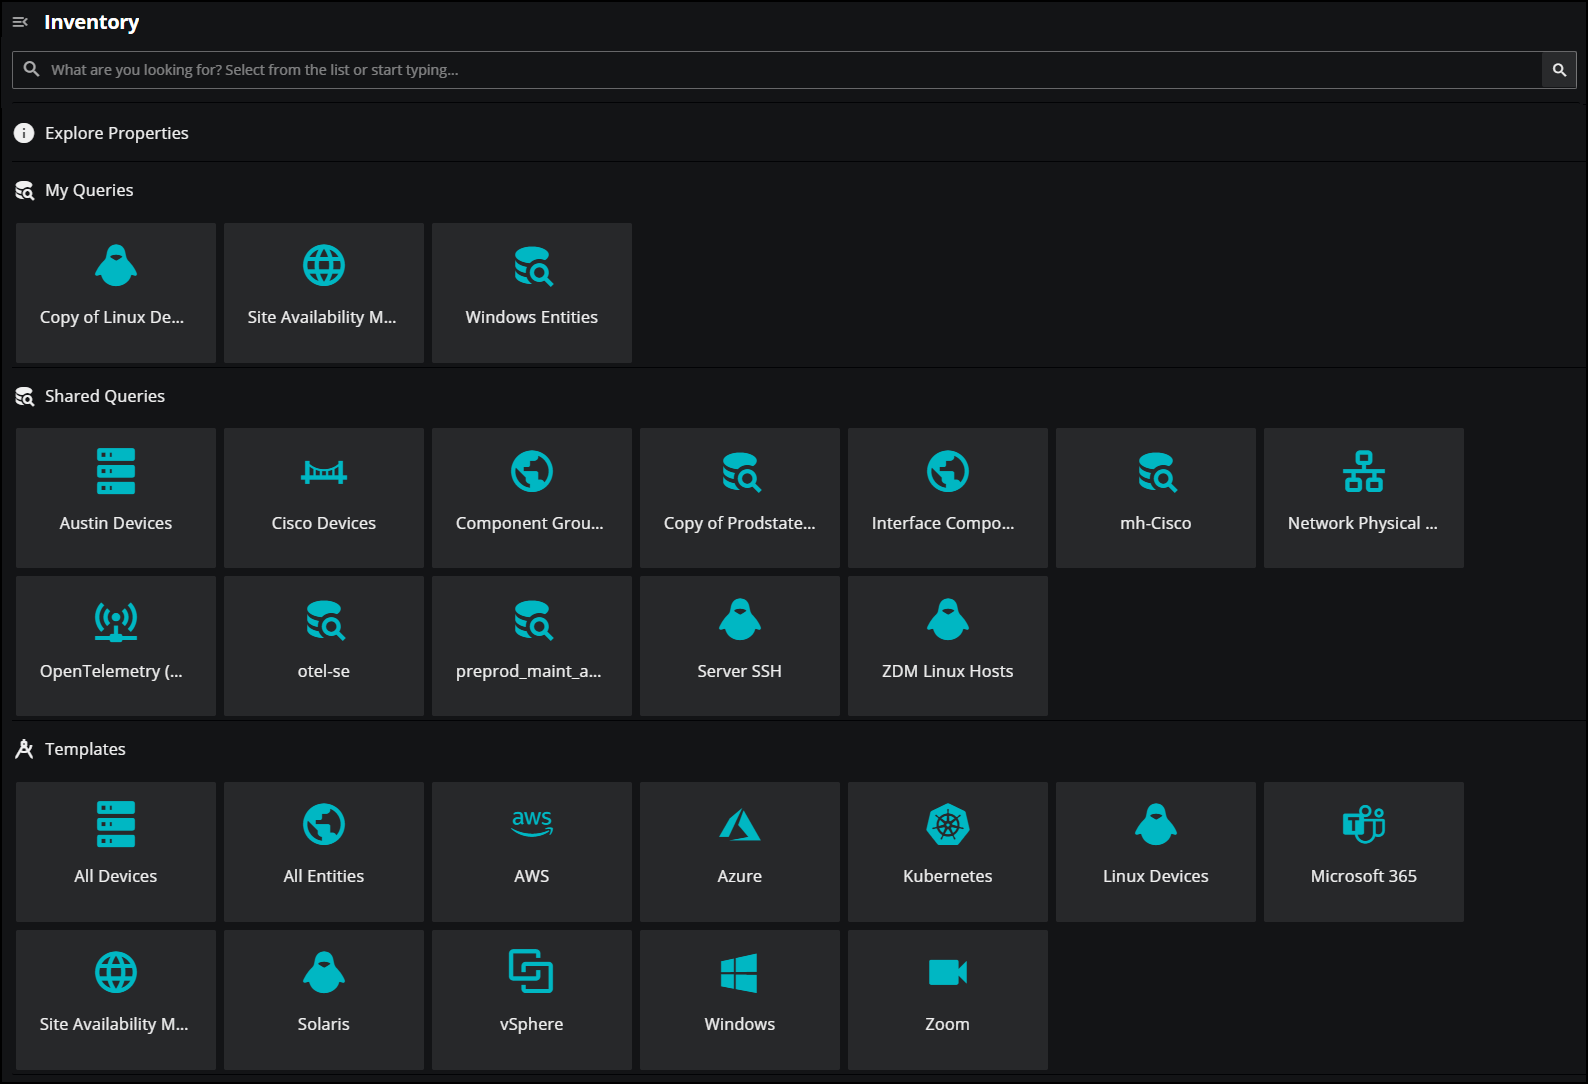Select the Site Availability M... template tile

(116, 1000)
